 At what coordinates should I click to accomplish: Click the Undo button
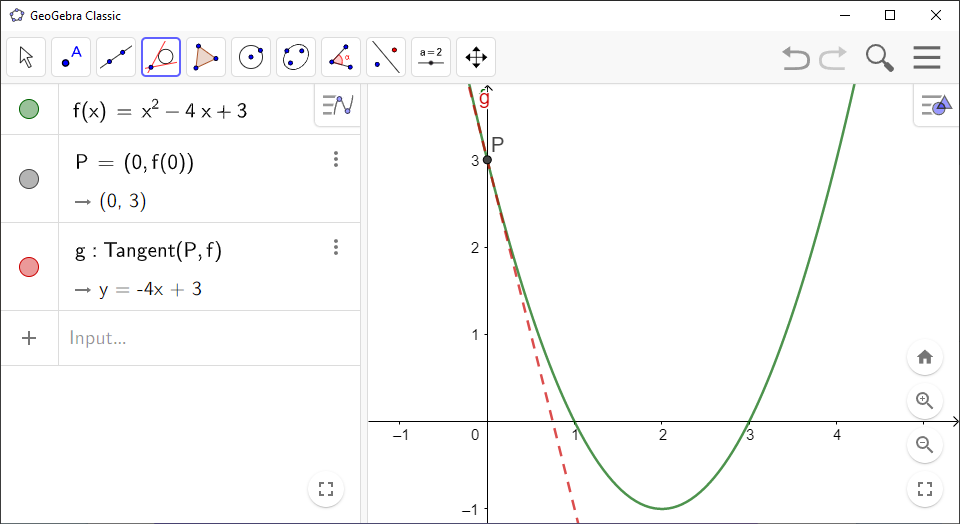(796, 58)
